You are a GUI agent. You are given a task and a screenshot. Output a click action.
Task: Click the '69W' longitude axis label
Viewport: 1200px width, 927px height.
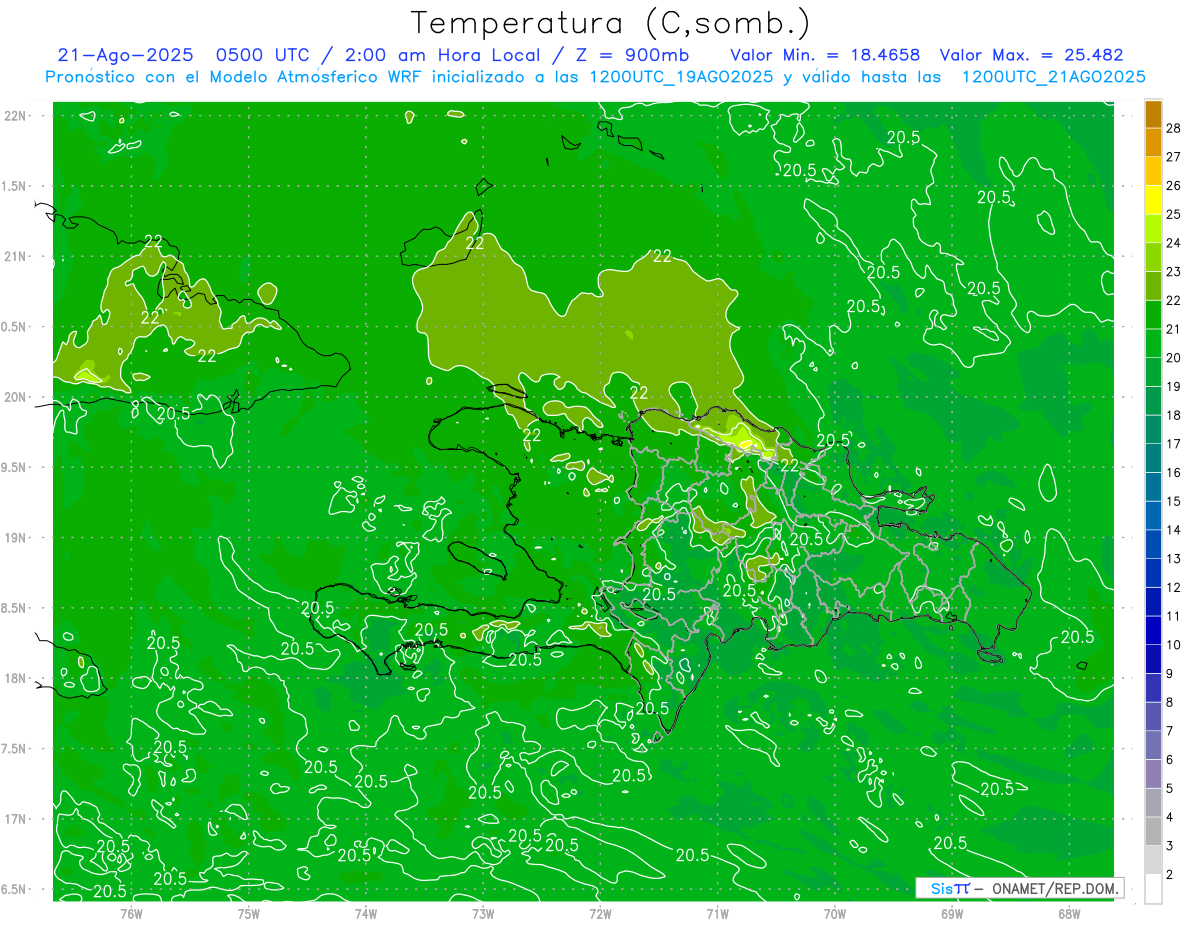pos(951,913)
